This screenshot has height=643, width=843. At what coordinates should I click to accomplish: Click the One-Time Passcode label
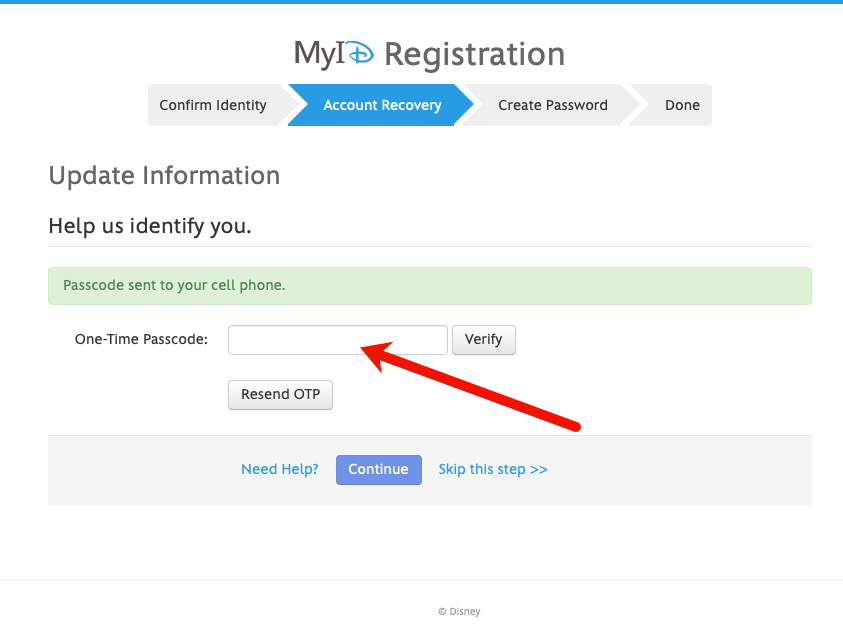(141, 340)
